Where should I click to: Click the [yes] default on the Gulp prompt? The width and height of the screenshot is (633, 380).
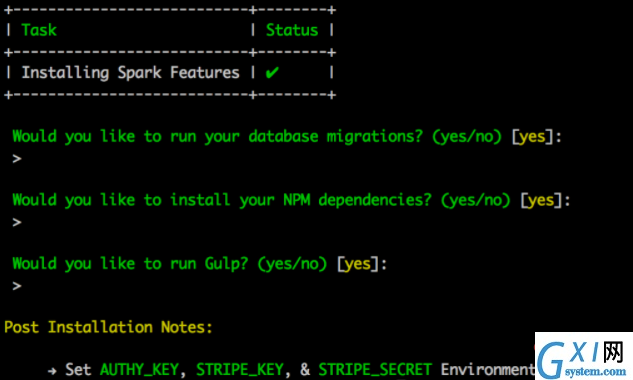(358, 264)
